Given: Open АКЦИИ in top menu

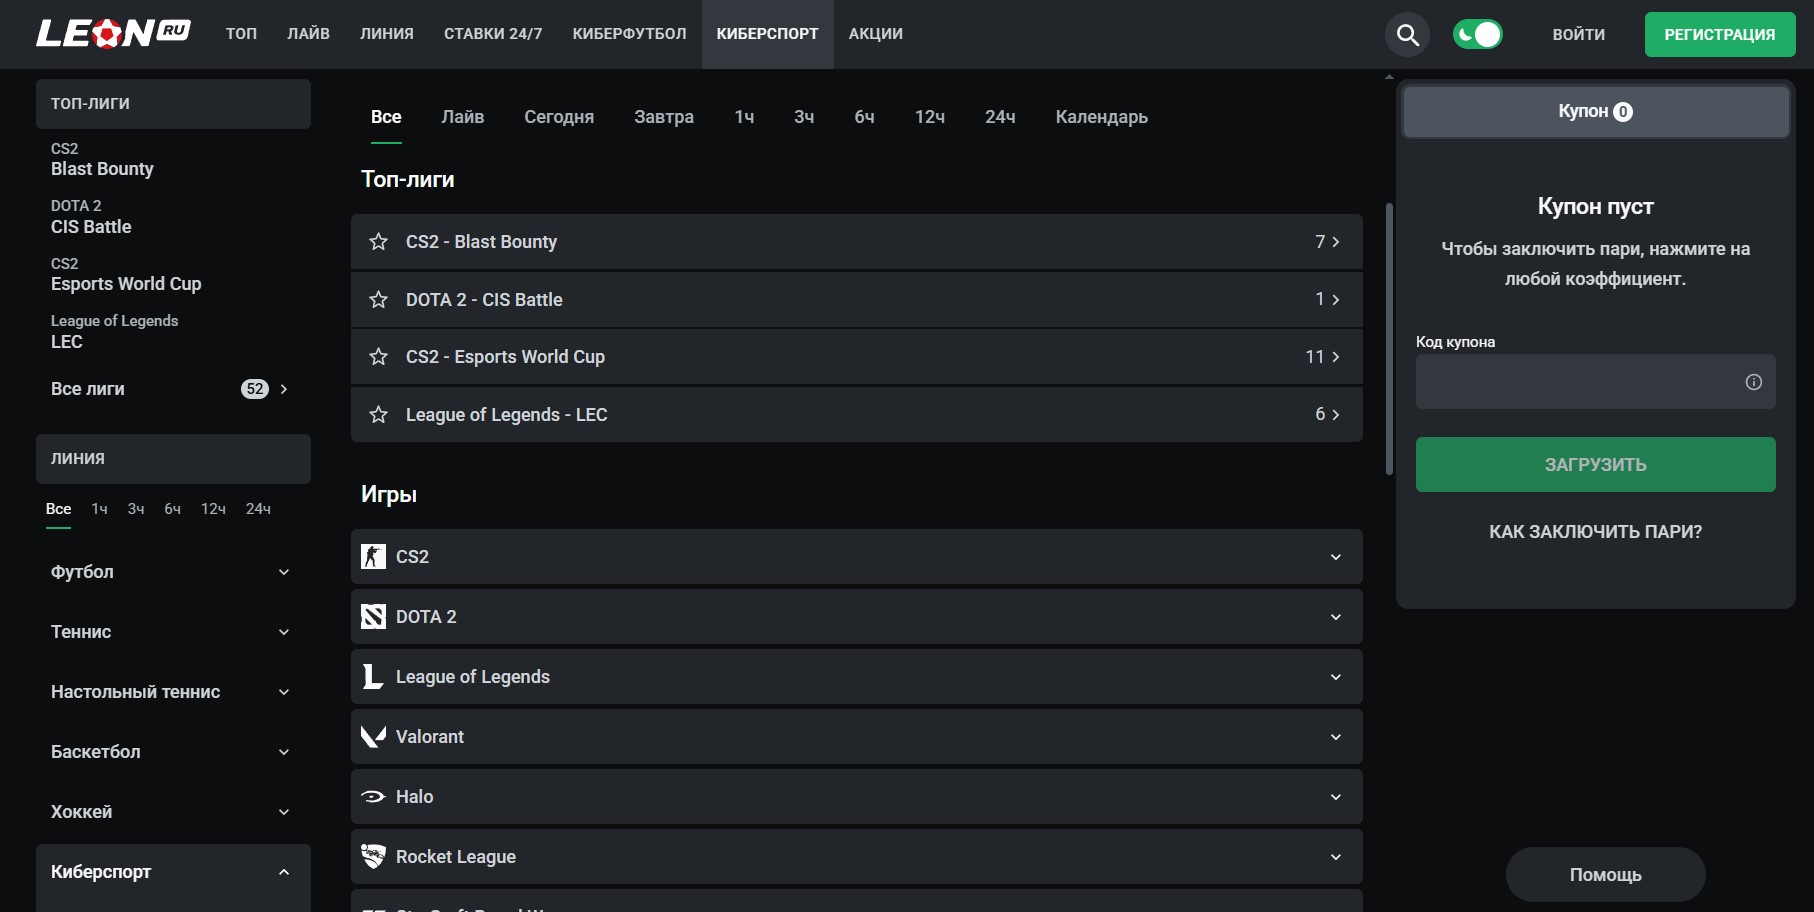Looking at the screenshot, I should (876, 34).
